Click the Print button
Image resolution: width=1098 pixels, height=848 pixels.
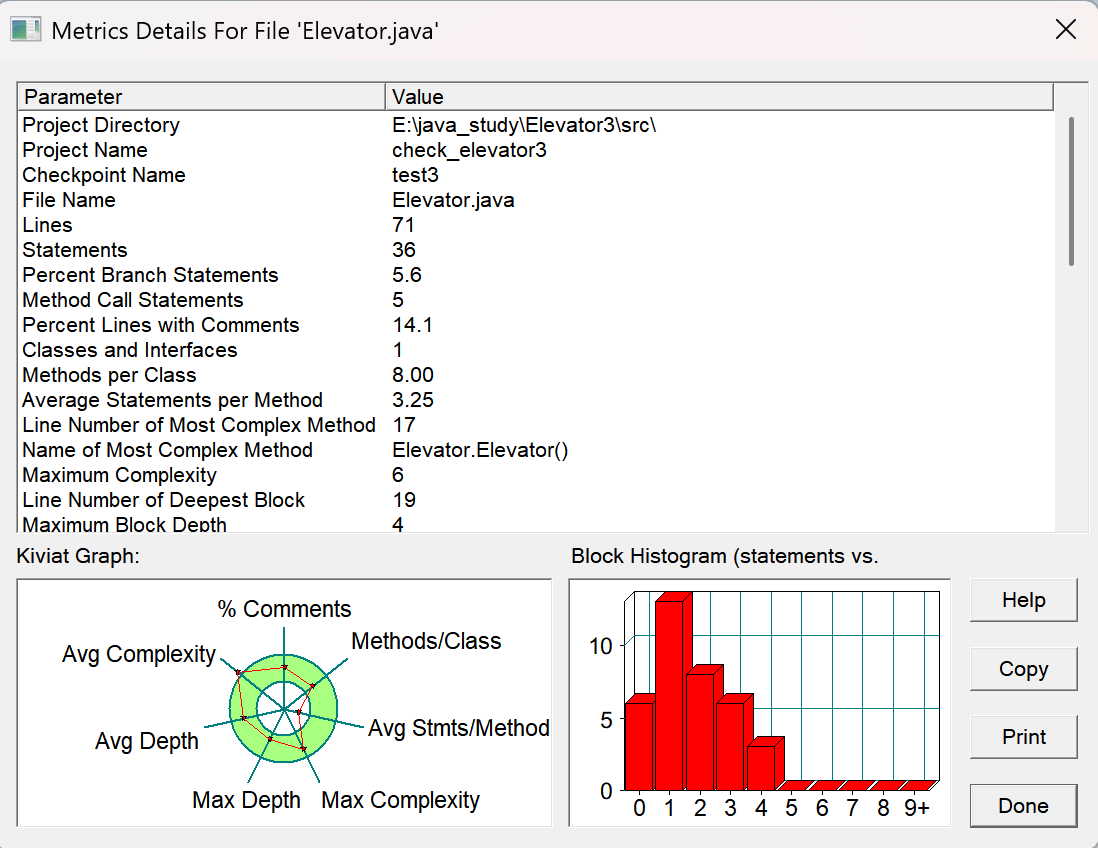1023,737
